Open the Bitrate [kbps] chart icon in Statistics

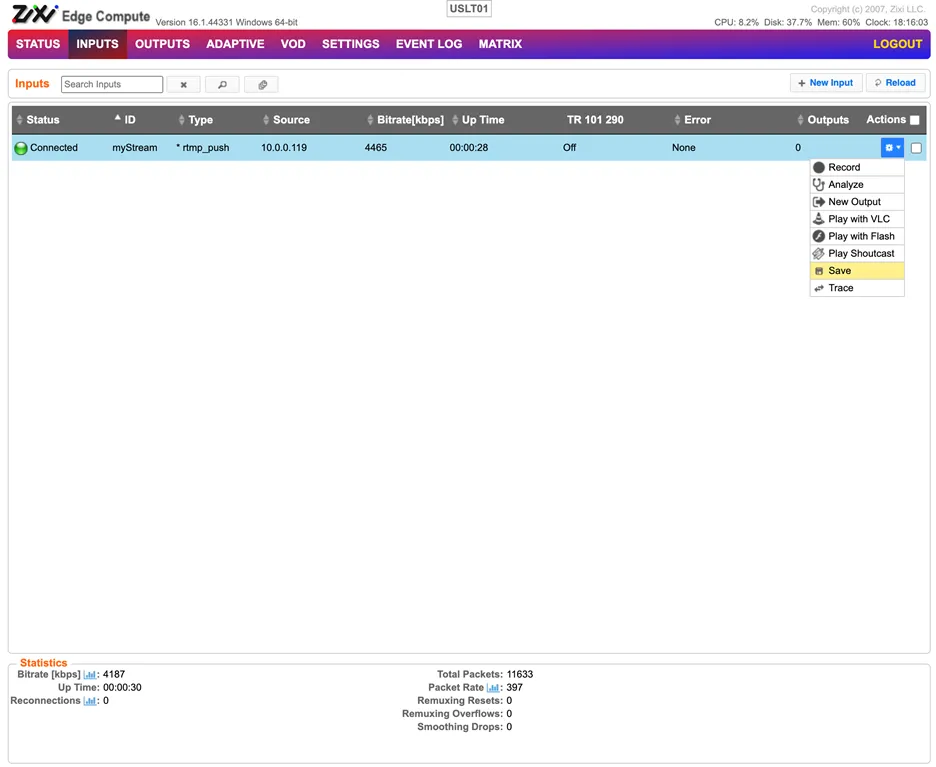[x=90, y=674]
